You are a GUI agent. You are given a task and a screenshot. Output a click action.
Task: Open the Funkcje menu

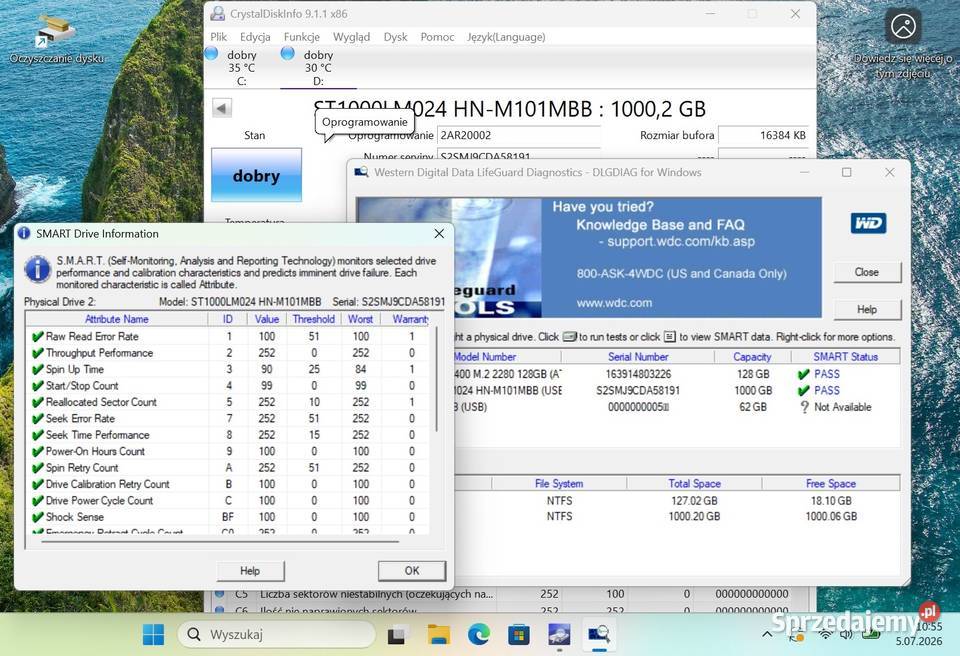[x=302, y=37]
